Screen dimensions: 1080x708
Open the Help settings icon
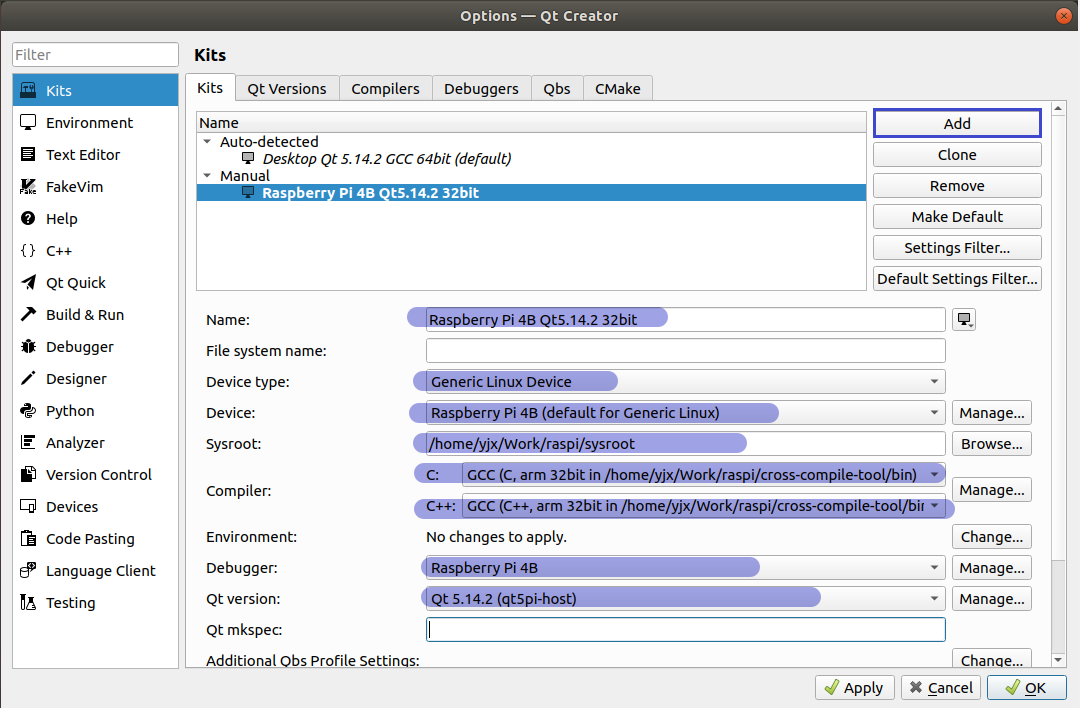pos(28,218)
